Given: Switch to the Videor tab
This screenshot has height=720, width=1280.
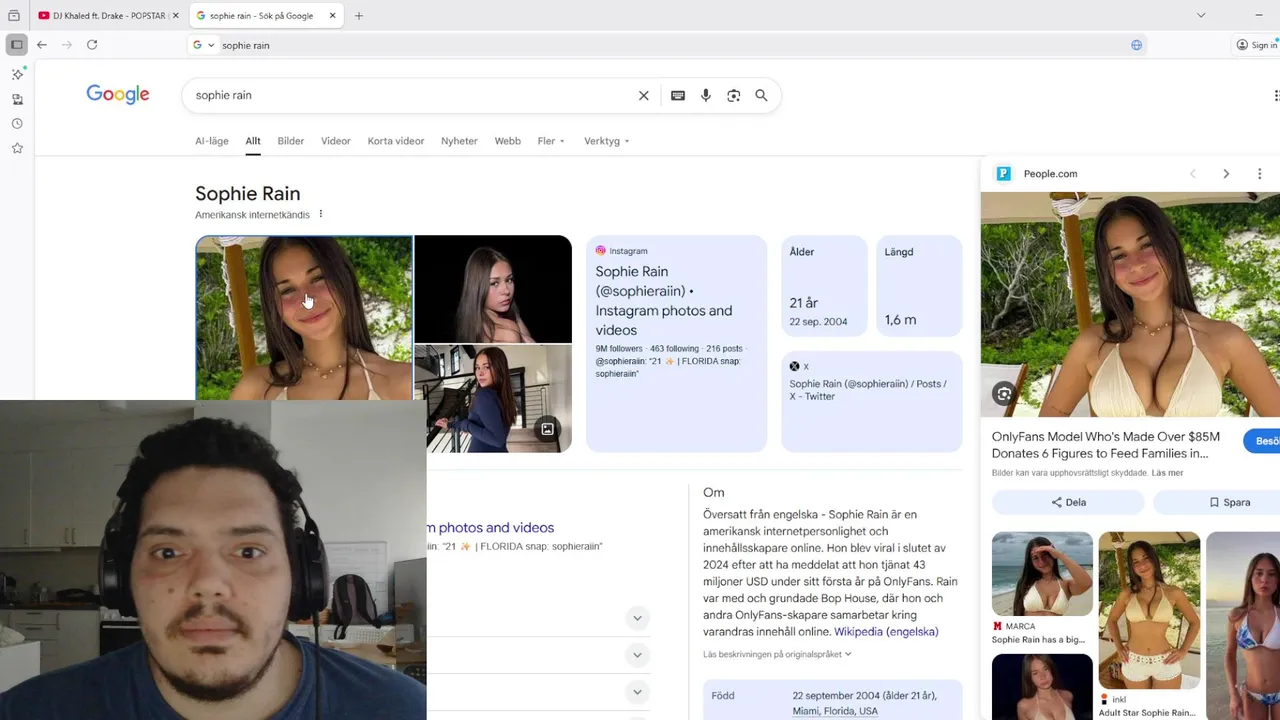Looking at the screenshot, I should tap(336, 141).
